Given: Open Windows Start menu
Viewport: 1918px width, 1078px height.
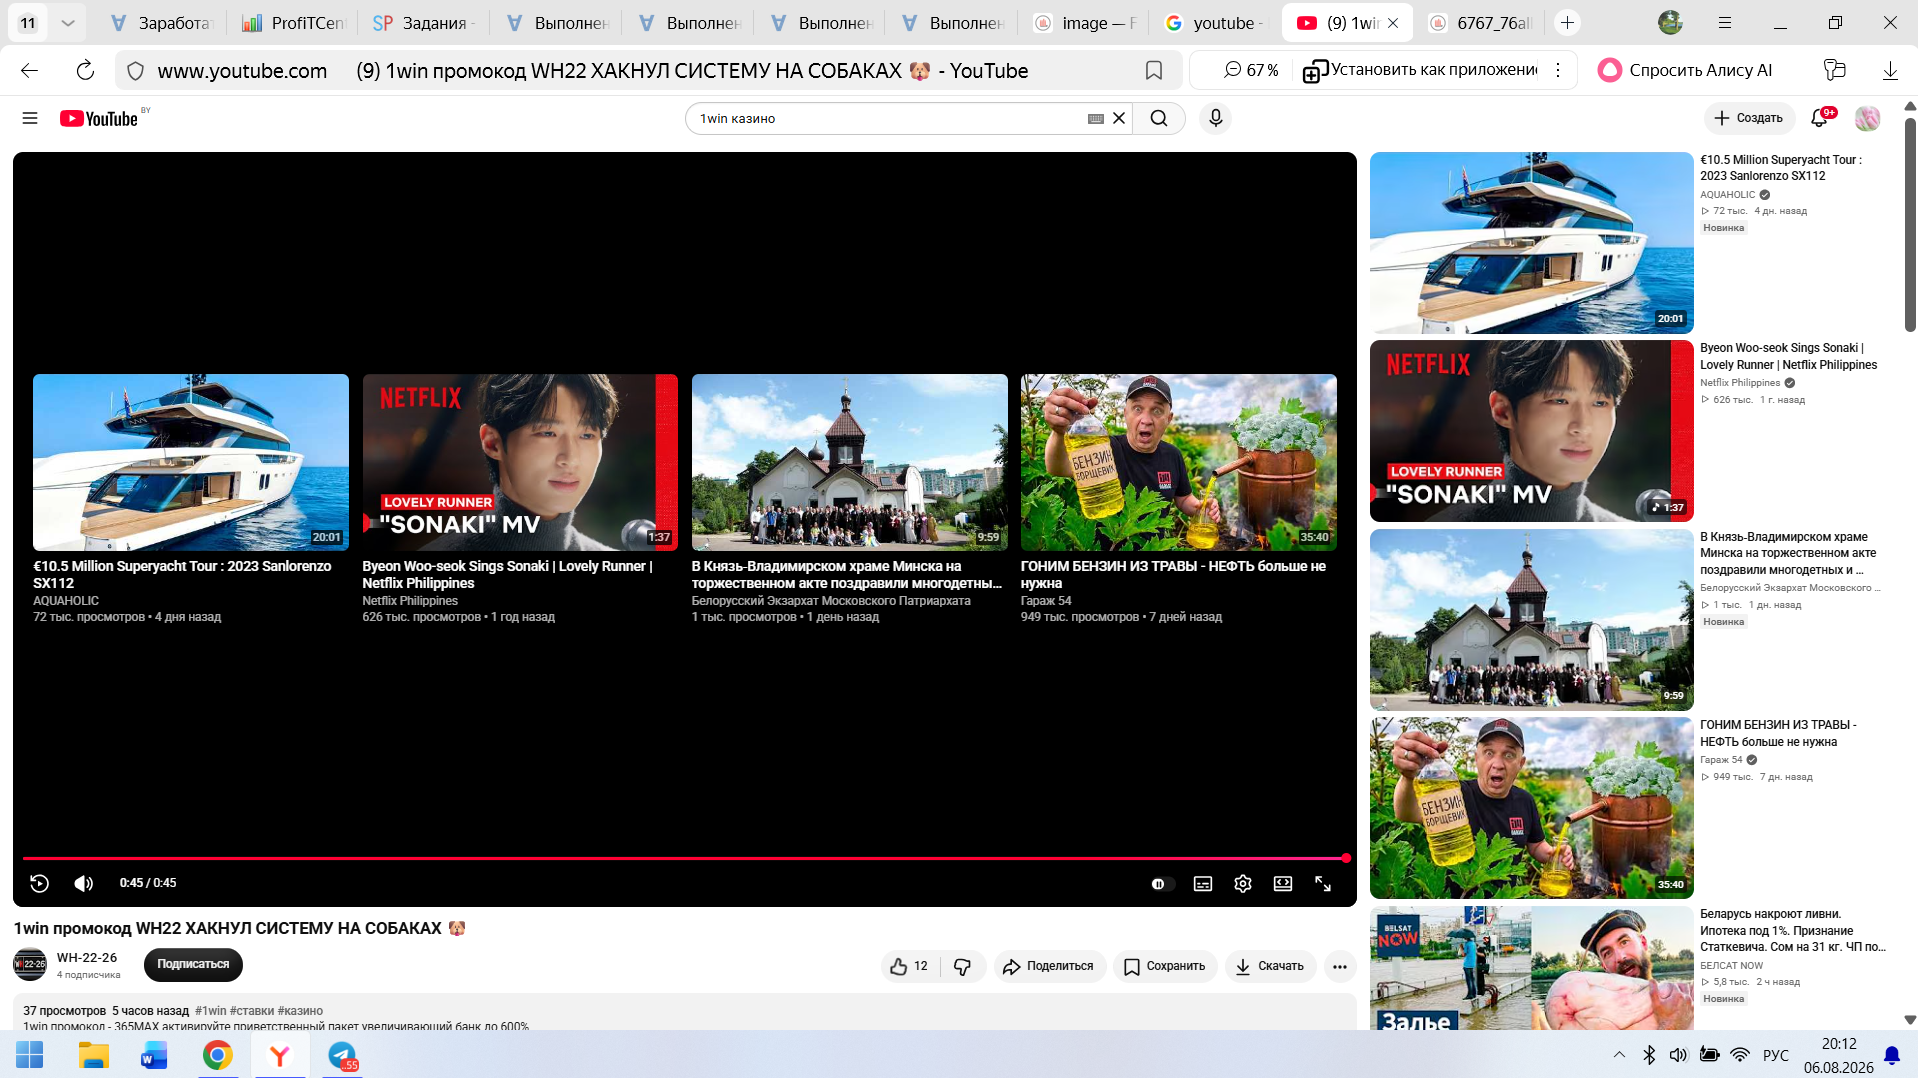Looking at the screenshot, I should click(30, 1055).
